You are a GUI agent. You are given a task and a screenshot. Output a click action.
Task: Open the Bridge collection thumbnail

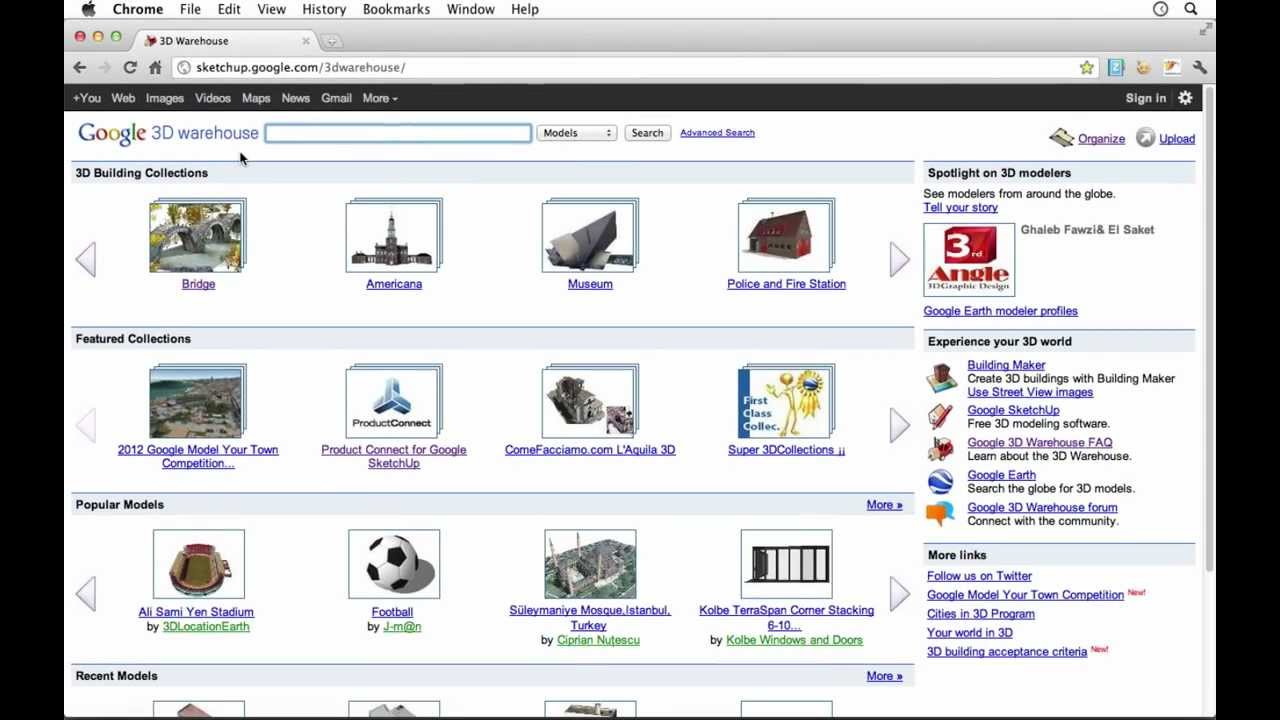(x=197, y=236)
